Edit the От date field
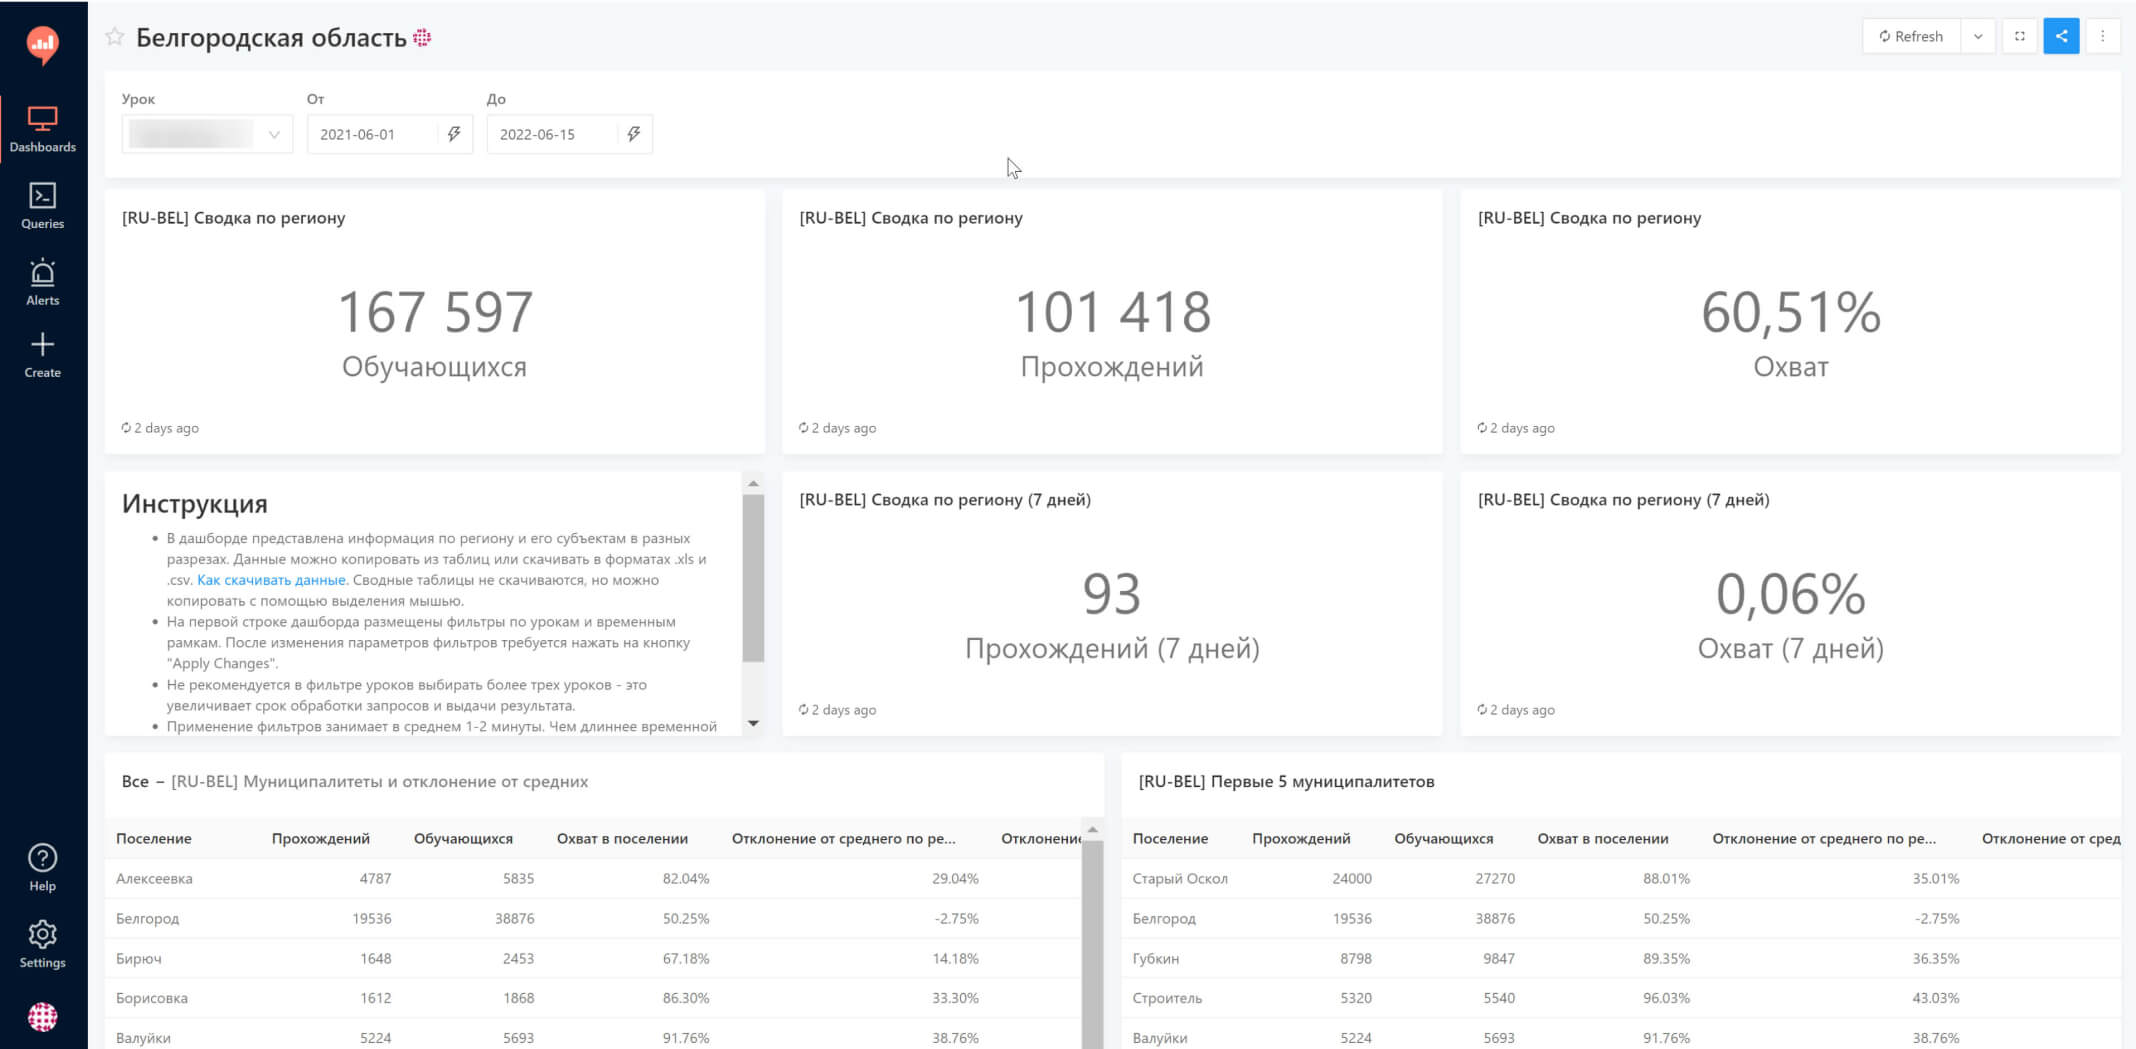This screenshot has height=1049, width=2136. point(372,134)
